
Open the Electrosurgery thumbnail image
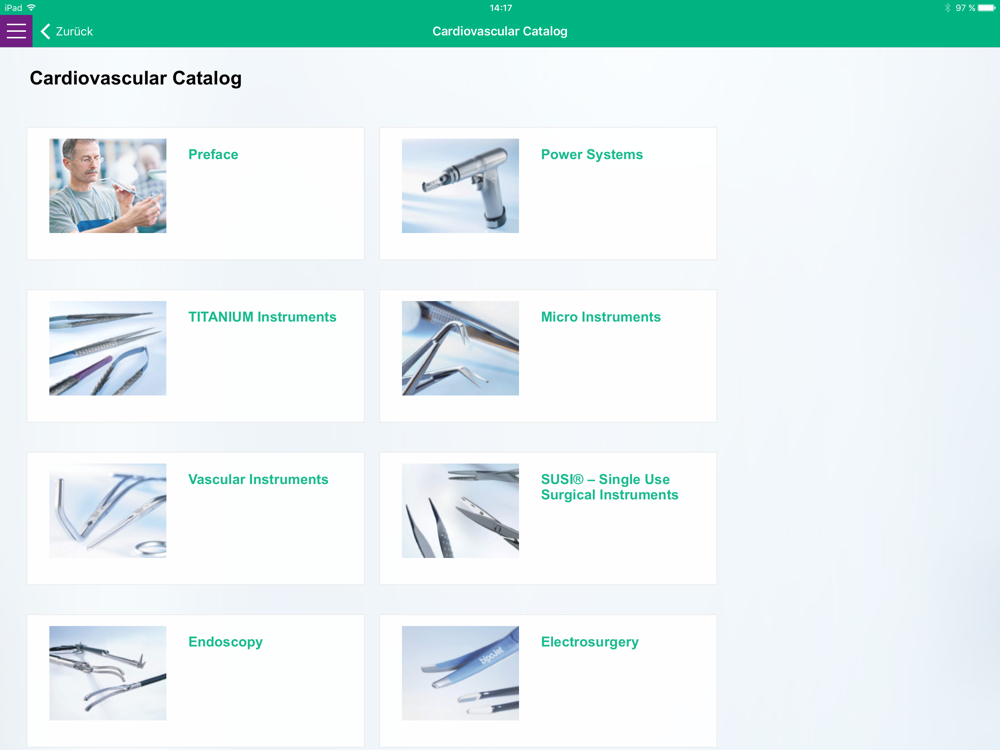tap(460, 673)
